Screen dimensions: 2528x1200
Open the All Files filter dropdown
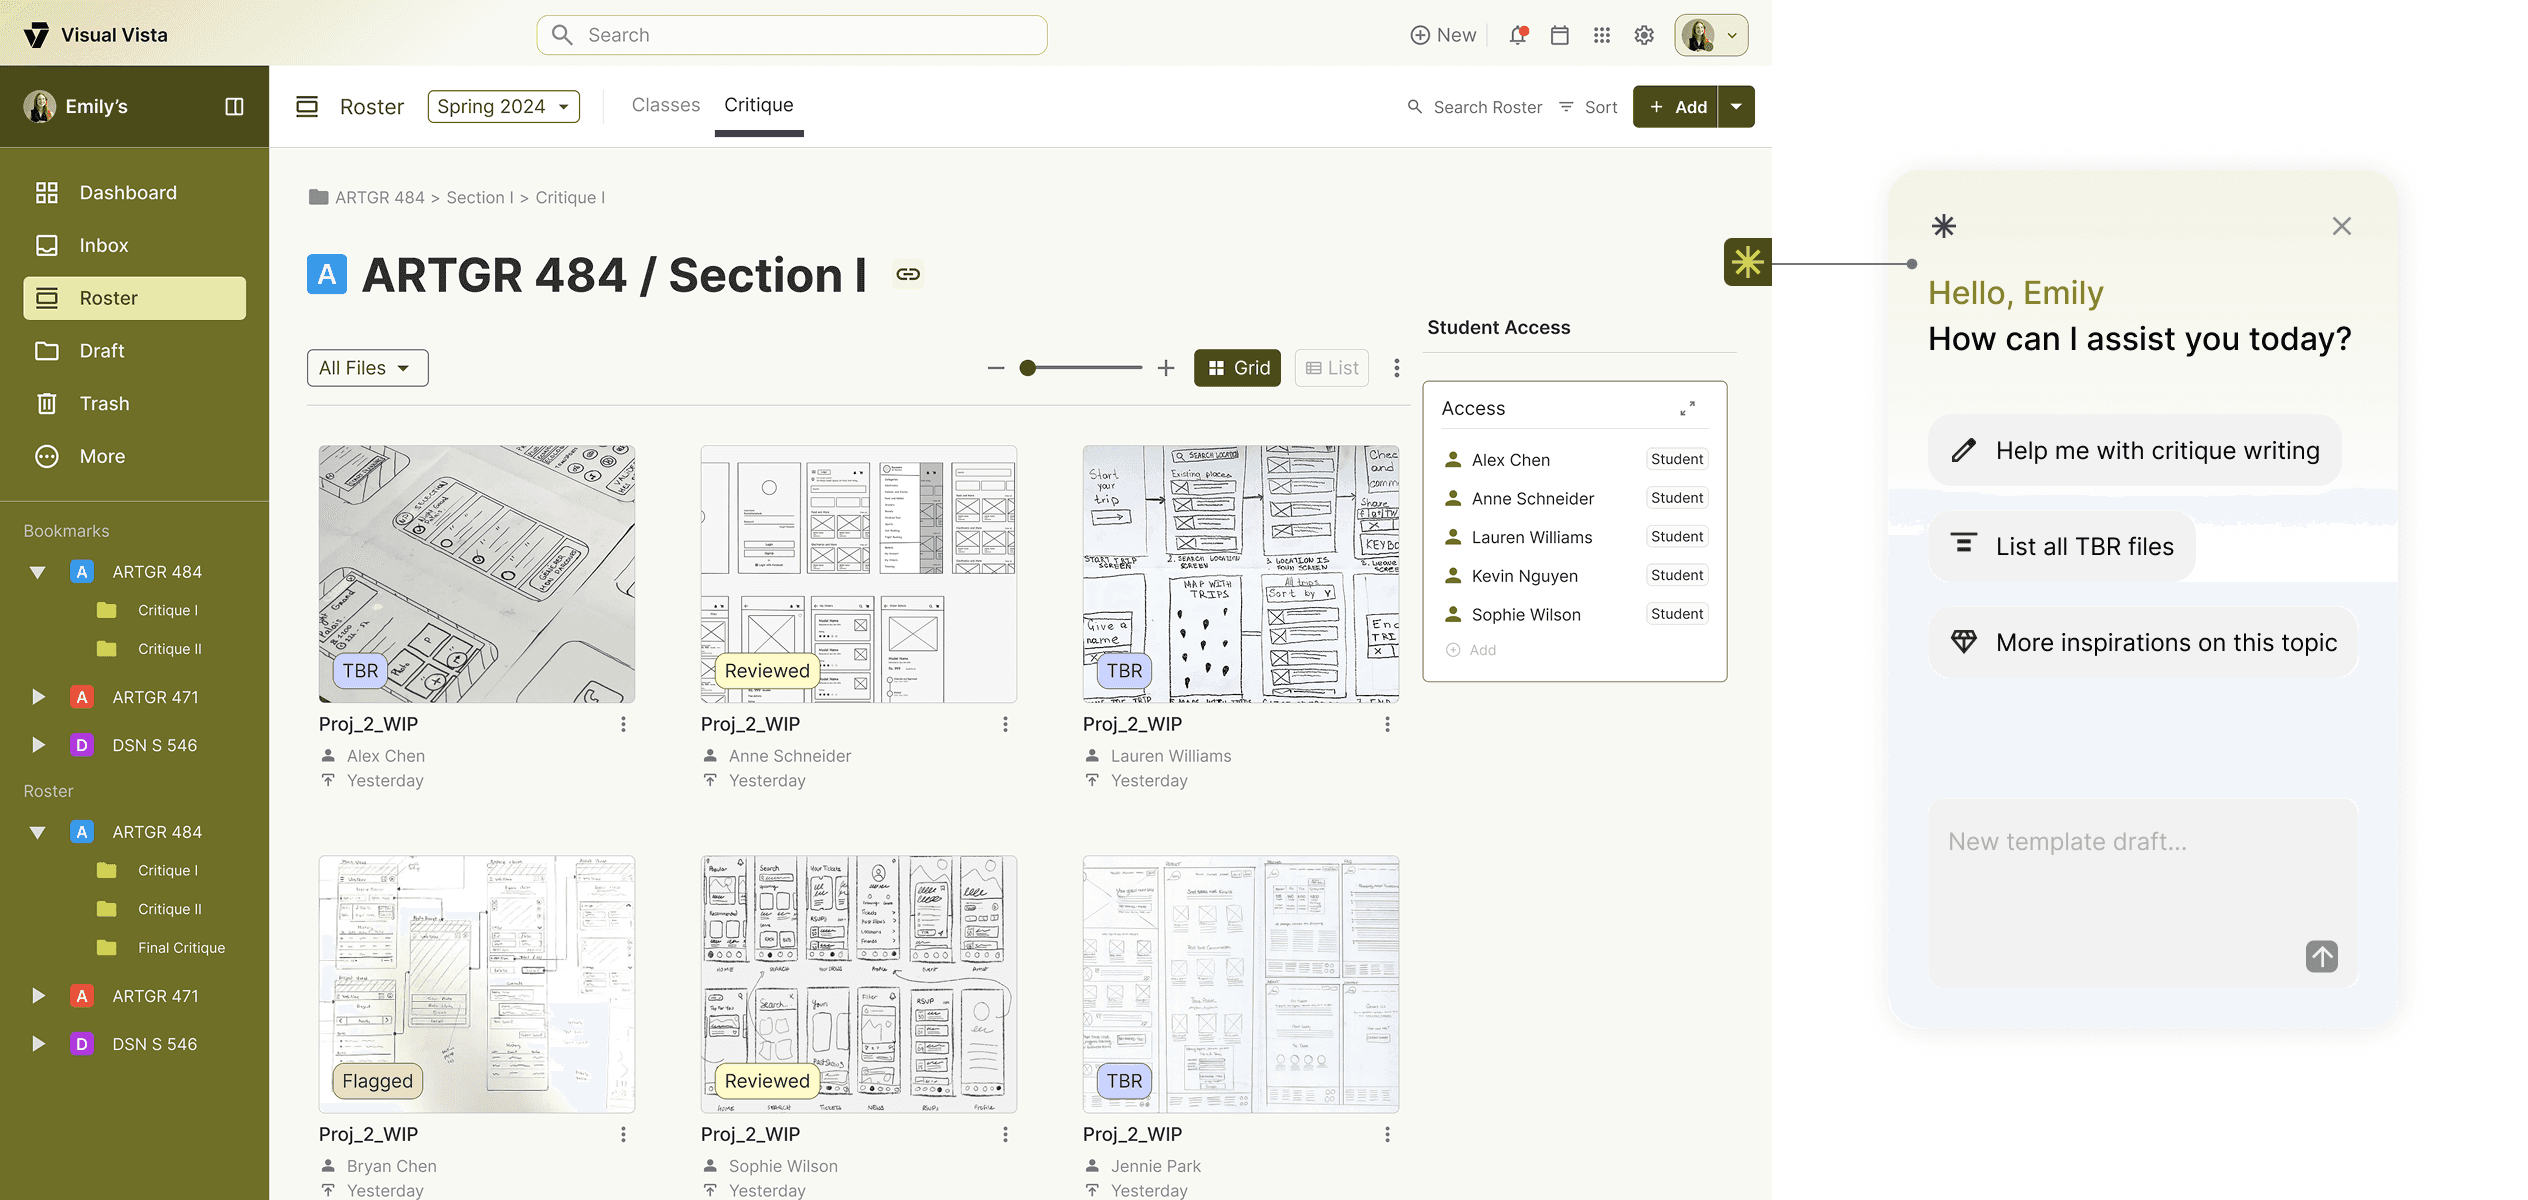coord(367,368)
